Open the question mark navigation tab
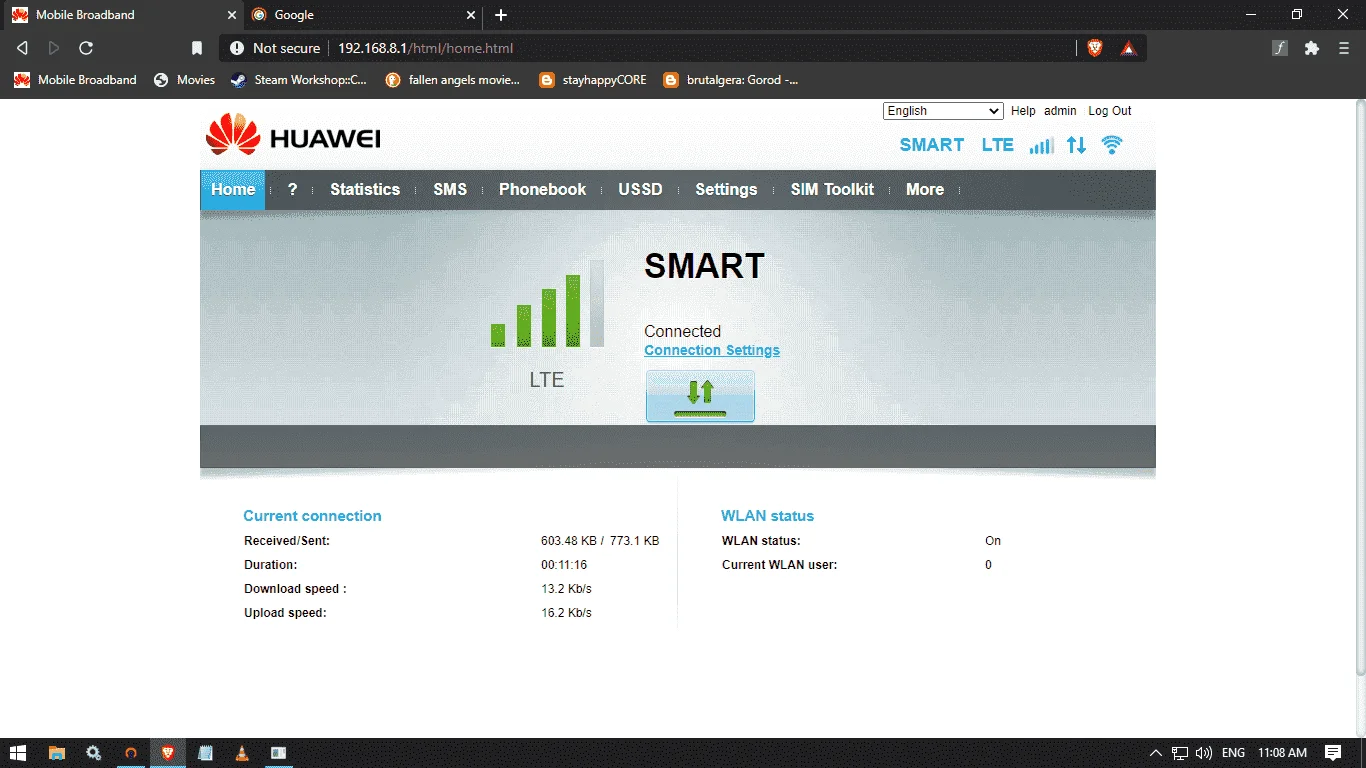The image size is (1366, 768). click(292, 190)
